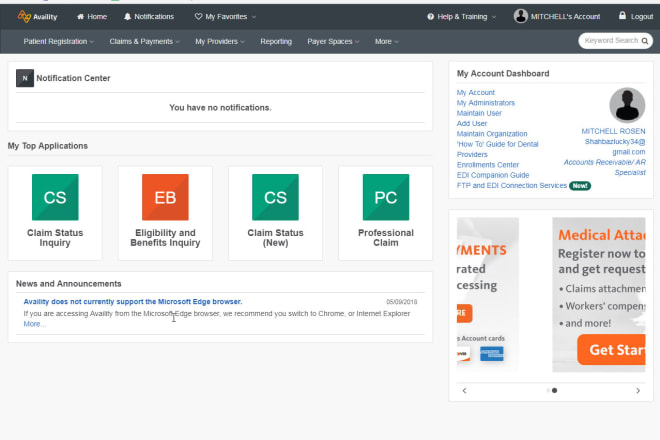Open the Maintain Organization link
The height and width of the screenshot is (440, 660).
tap(492, 133)
